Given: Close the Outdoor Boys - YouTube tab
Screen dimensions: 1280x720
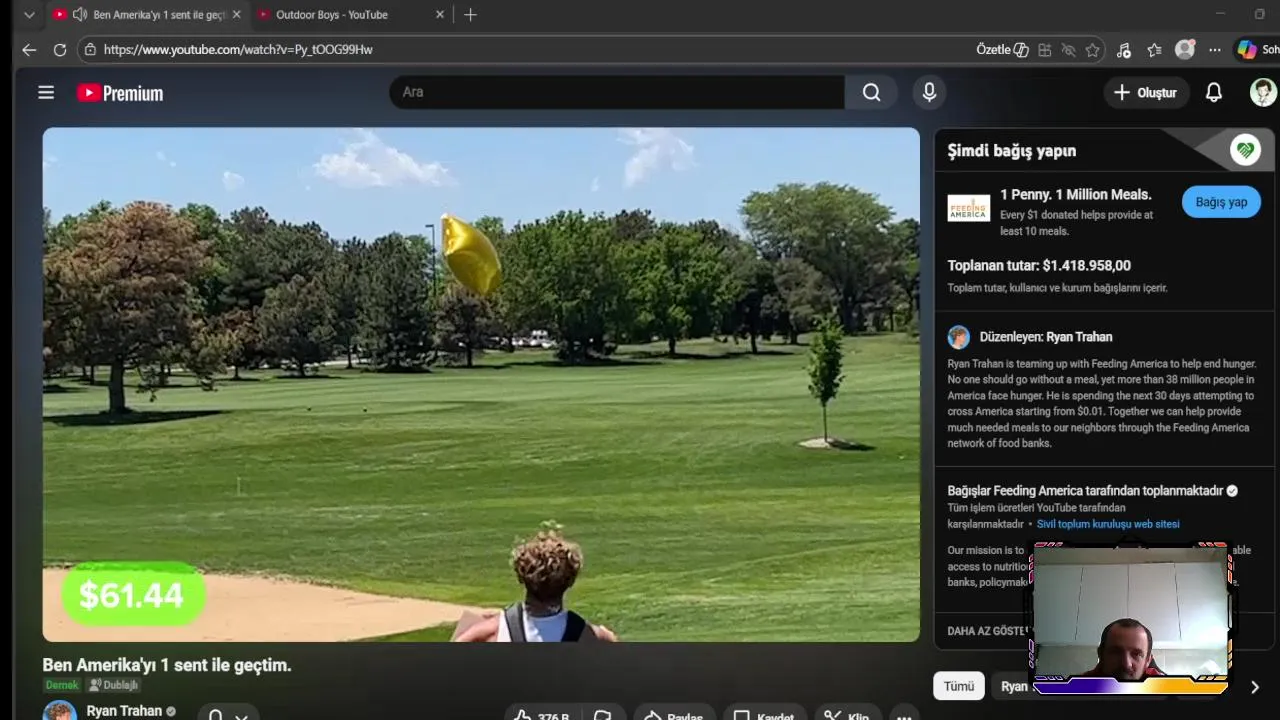Looking at the screenshot, I should pyautogui.click(x=439, y=15).
